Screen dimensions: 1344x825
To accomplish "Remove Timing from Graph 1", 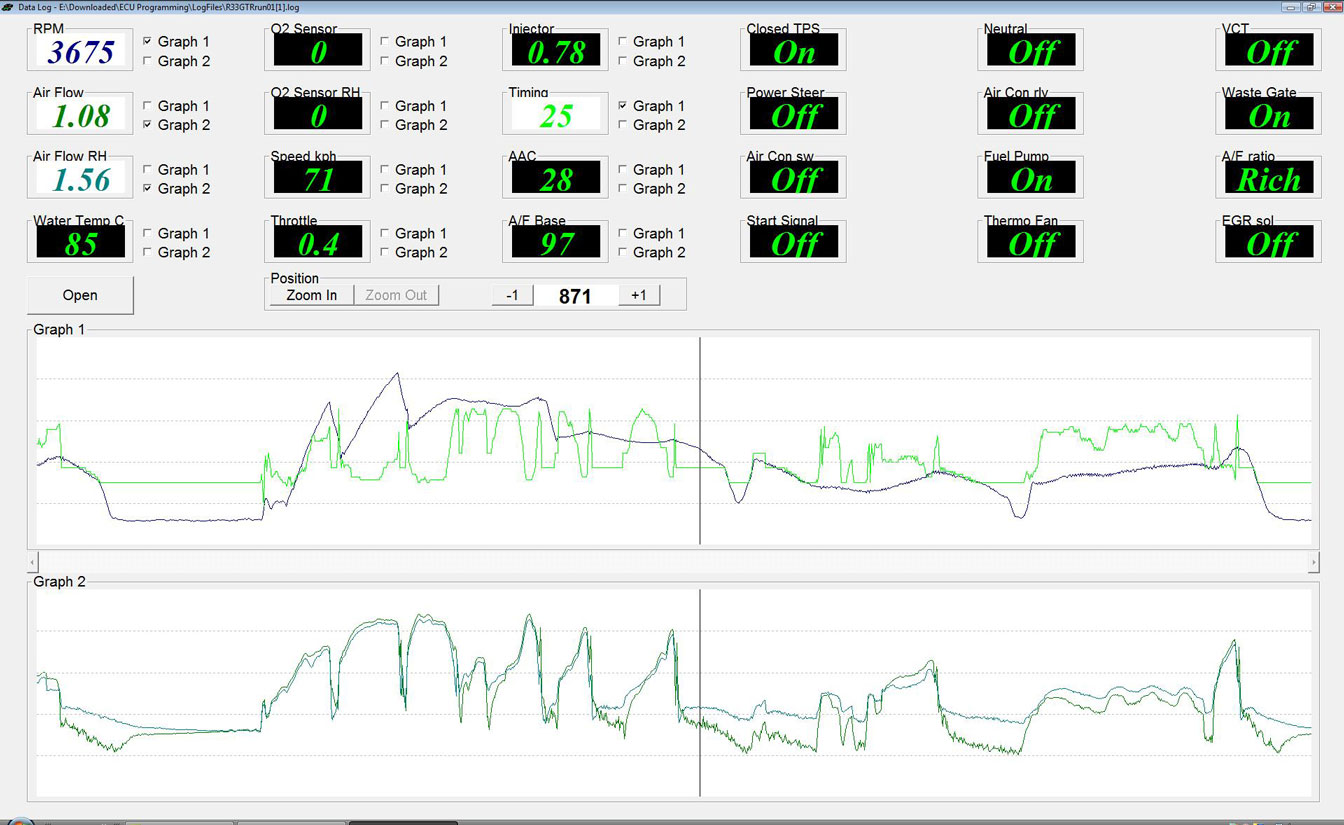I will 623,106.
